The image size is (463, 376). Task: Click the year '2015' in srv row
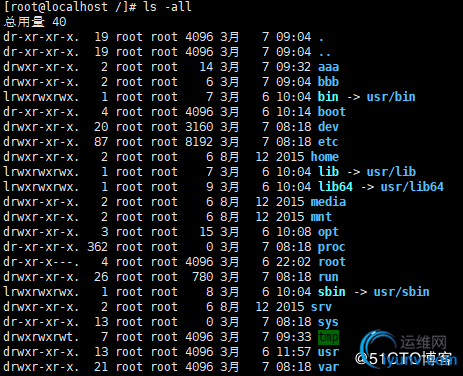(290, 307)
